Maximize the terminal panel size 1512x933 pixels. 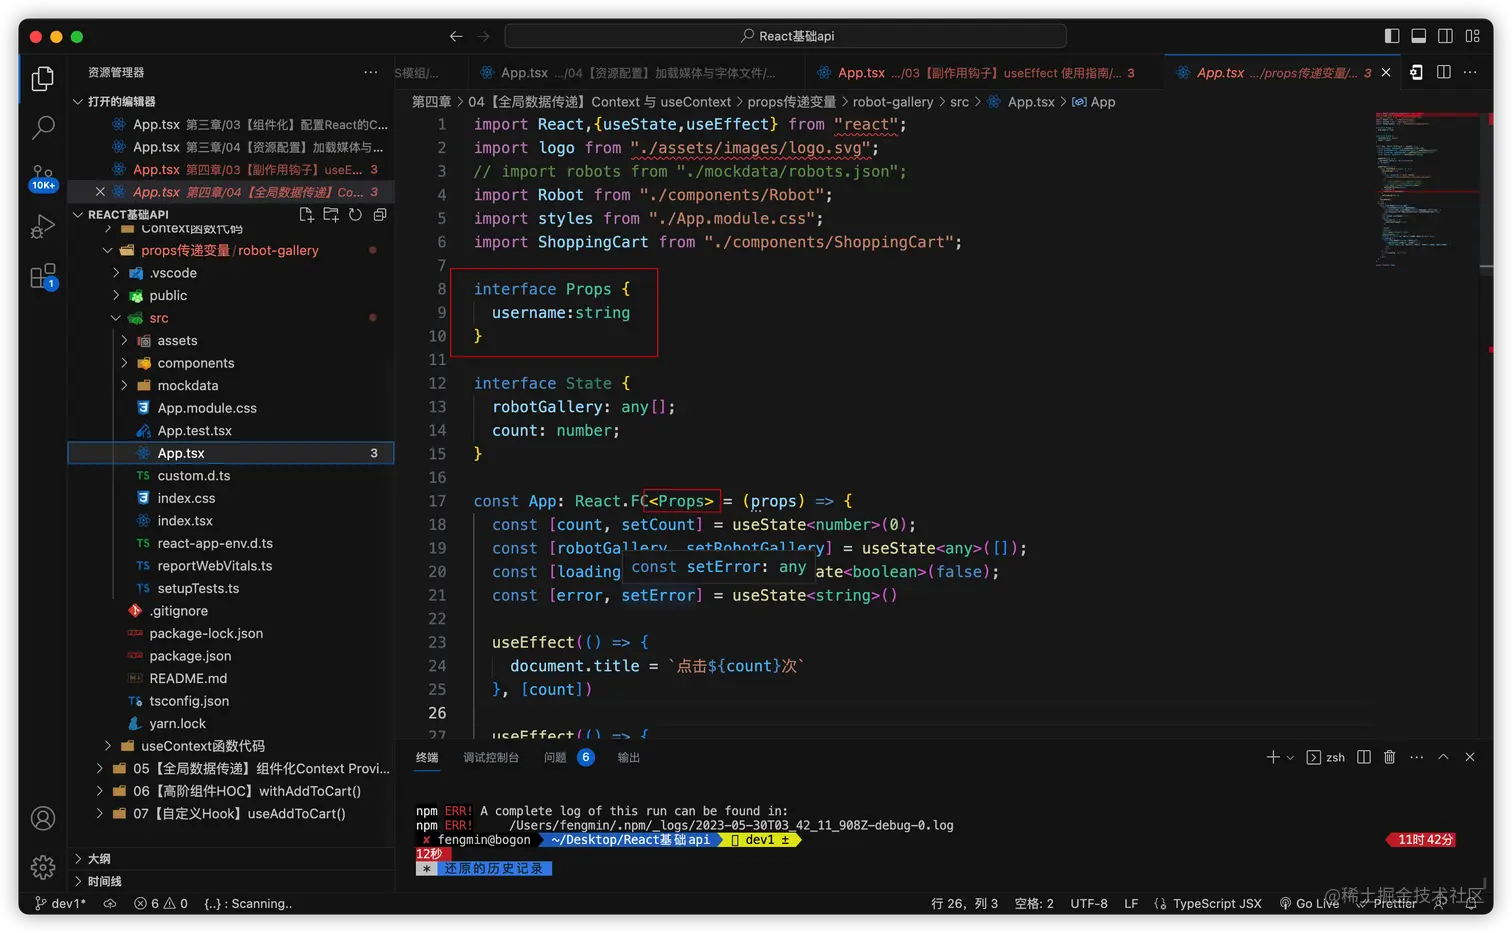[1443, 757]
